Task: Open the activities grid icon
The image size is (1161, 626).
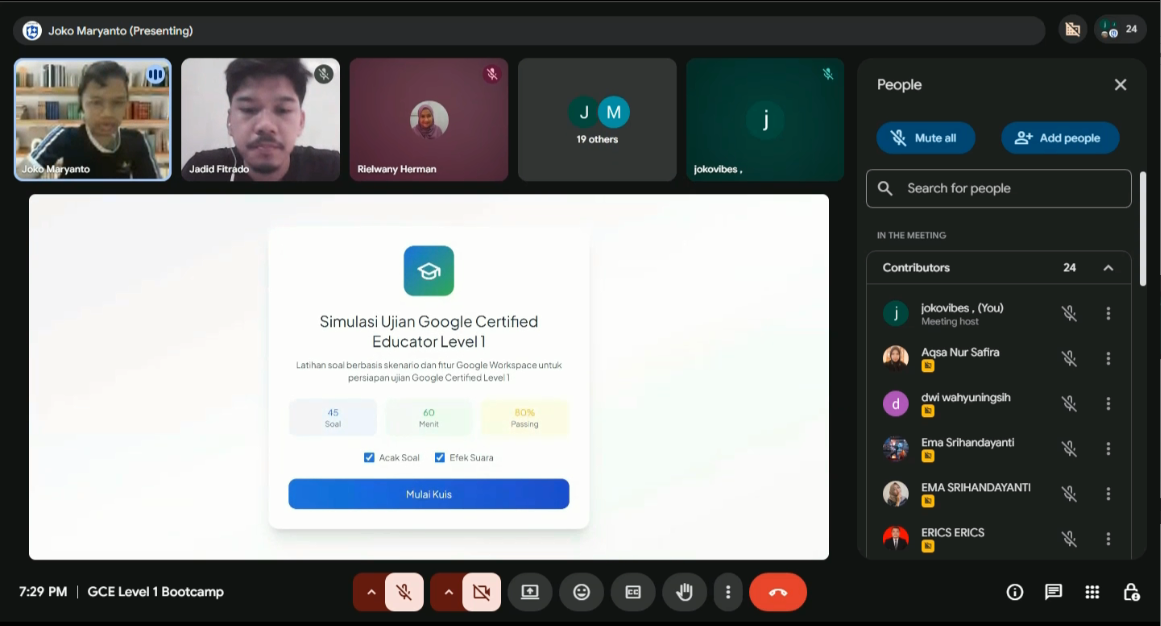Action: 1092,592
